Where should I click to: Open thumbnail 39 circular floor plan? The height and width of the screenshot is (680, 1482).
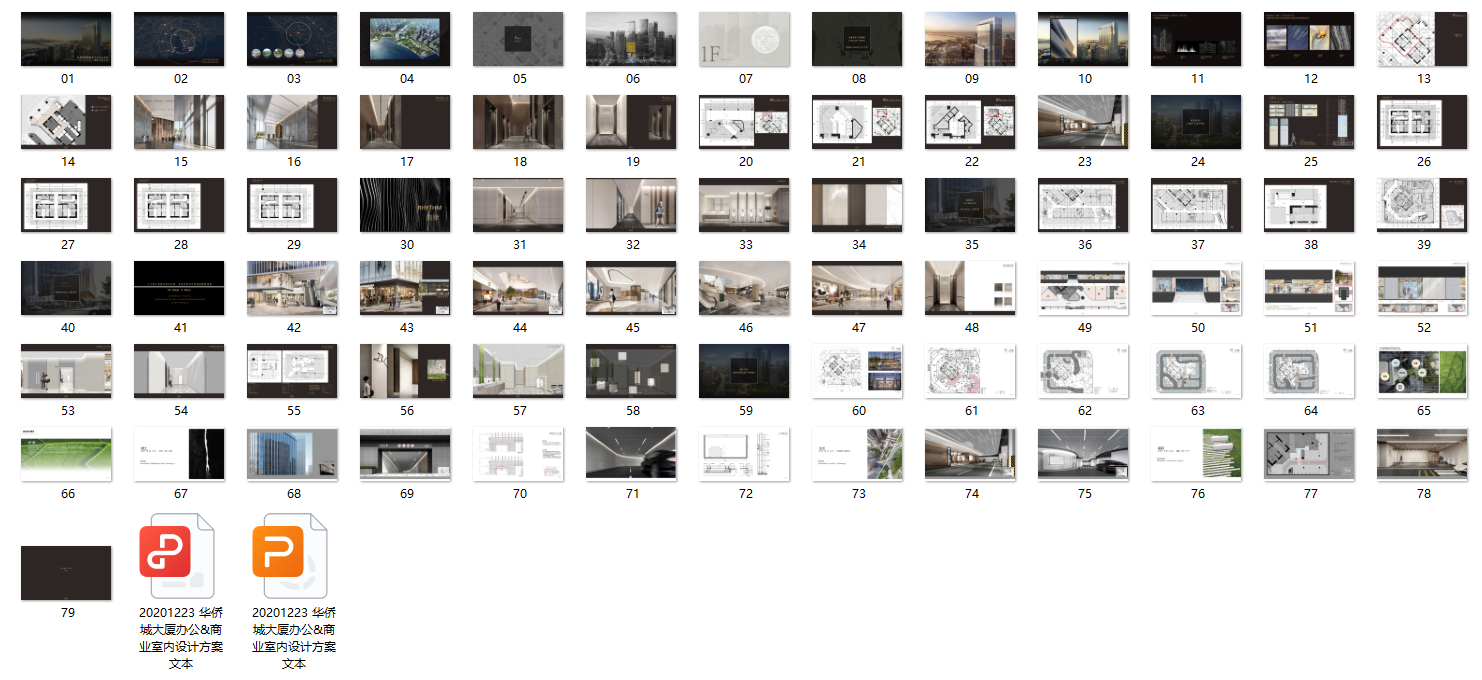click(x=1423, y=205)
